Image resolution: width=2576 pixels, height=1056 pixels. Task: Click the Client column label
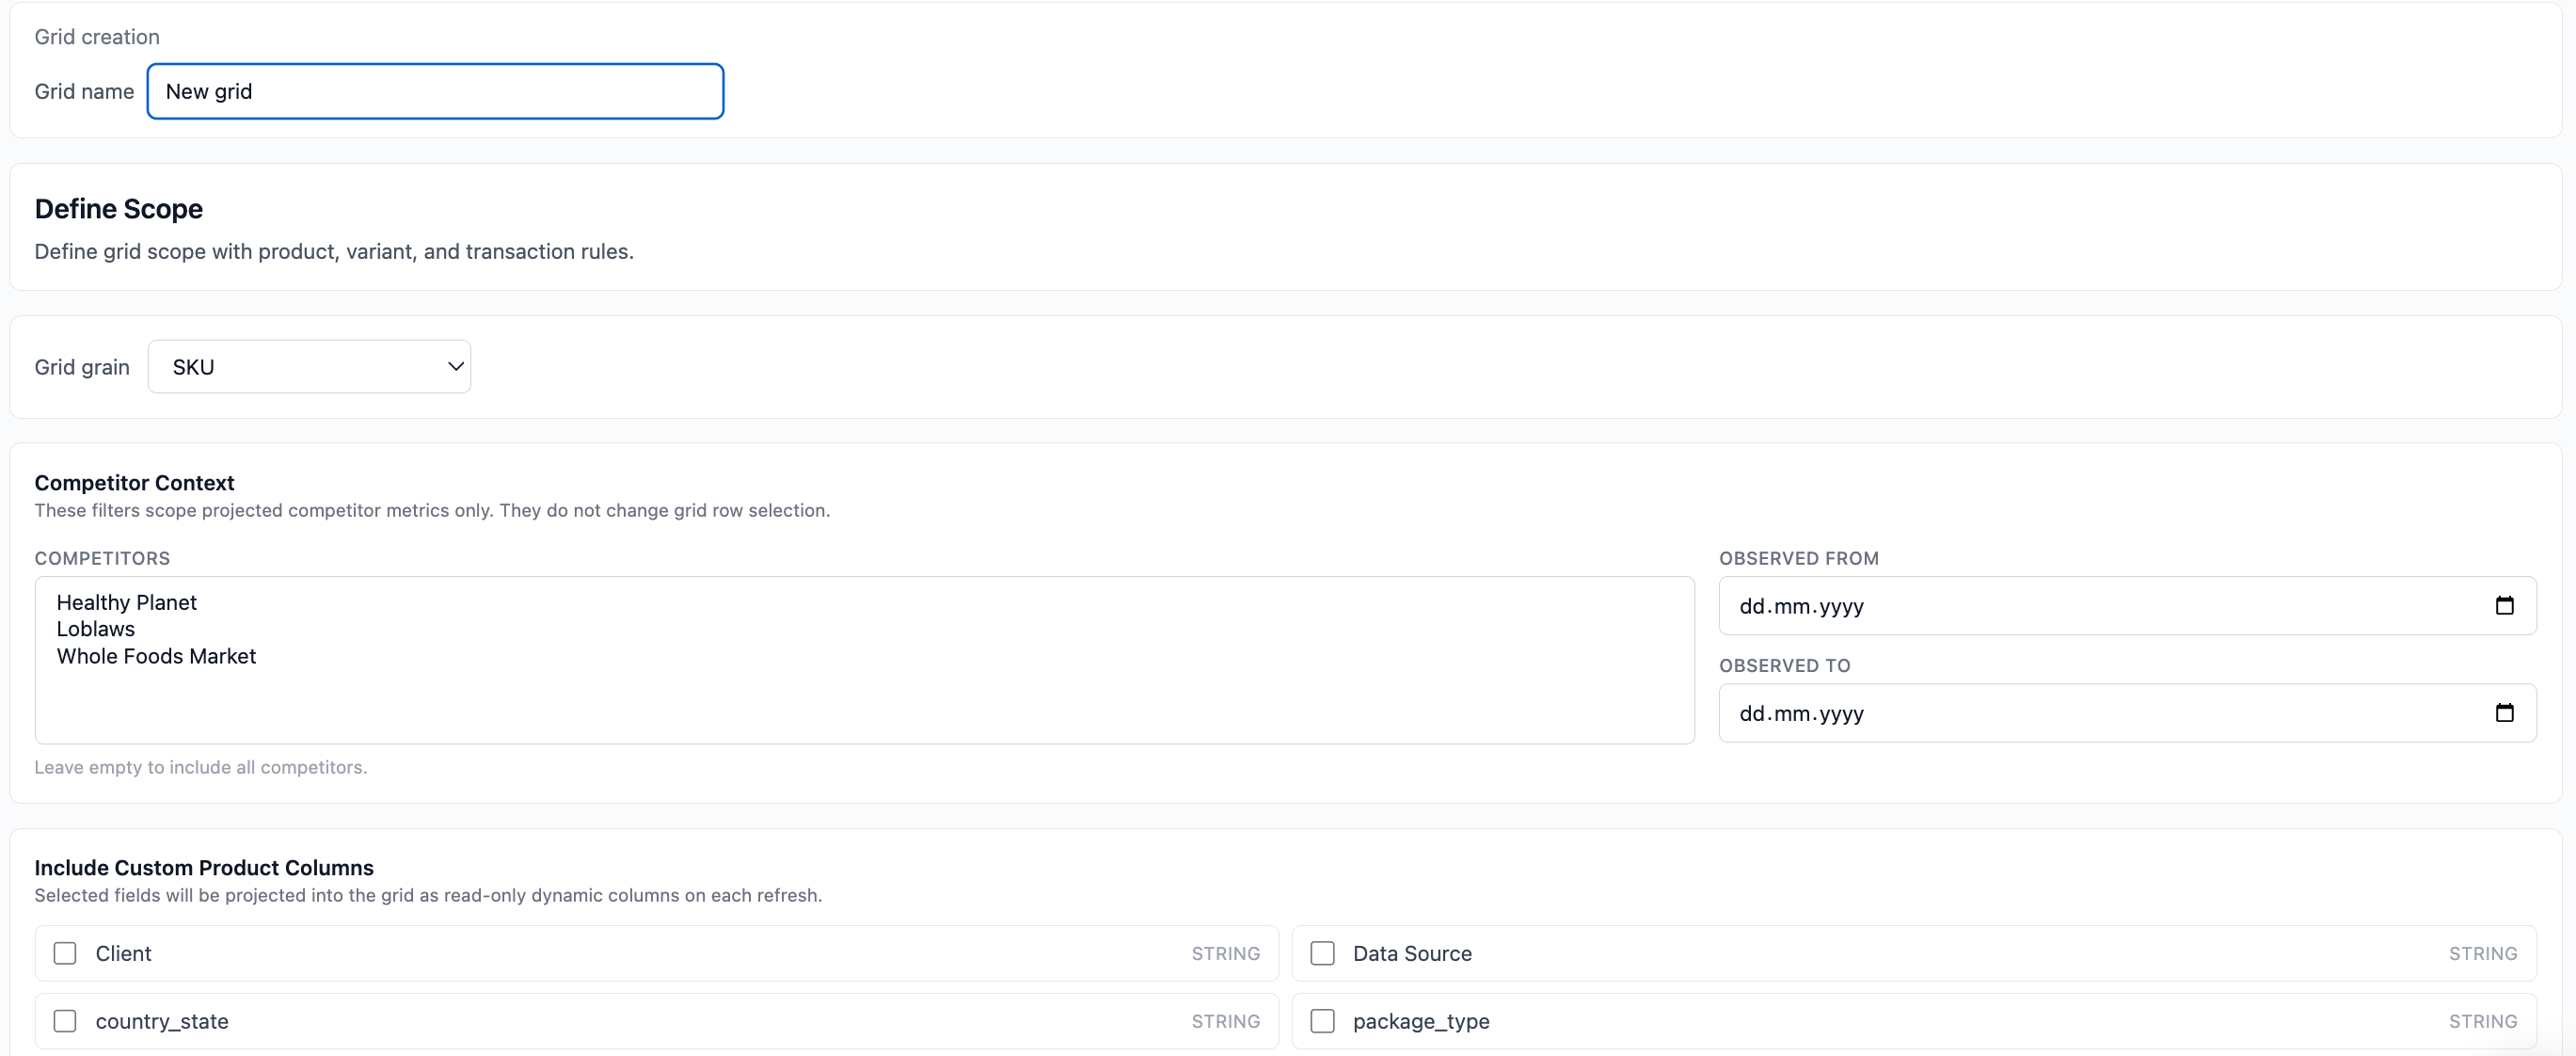click(x=123, y=953)
